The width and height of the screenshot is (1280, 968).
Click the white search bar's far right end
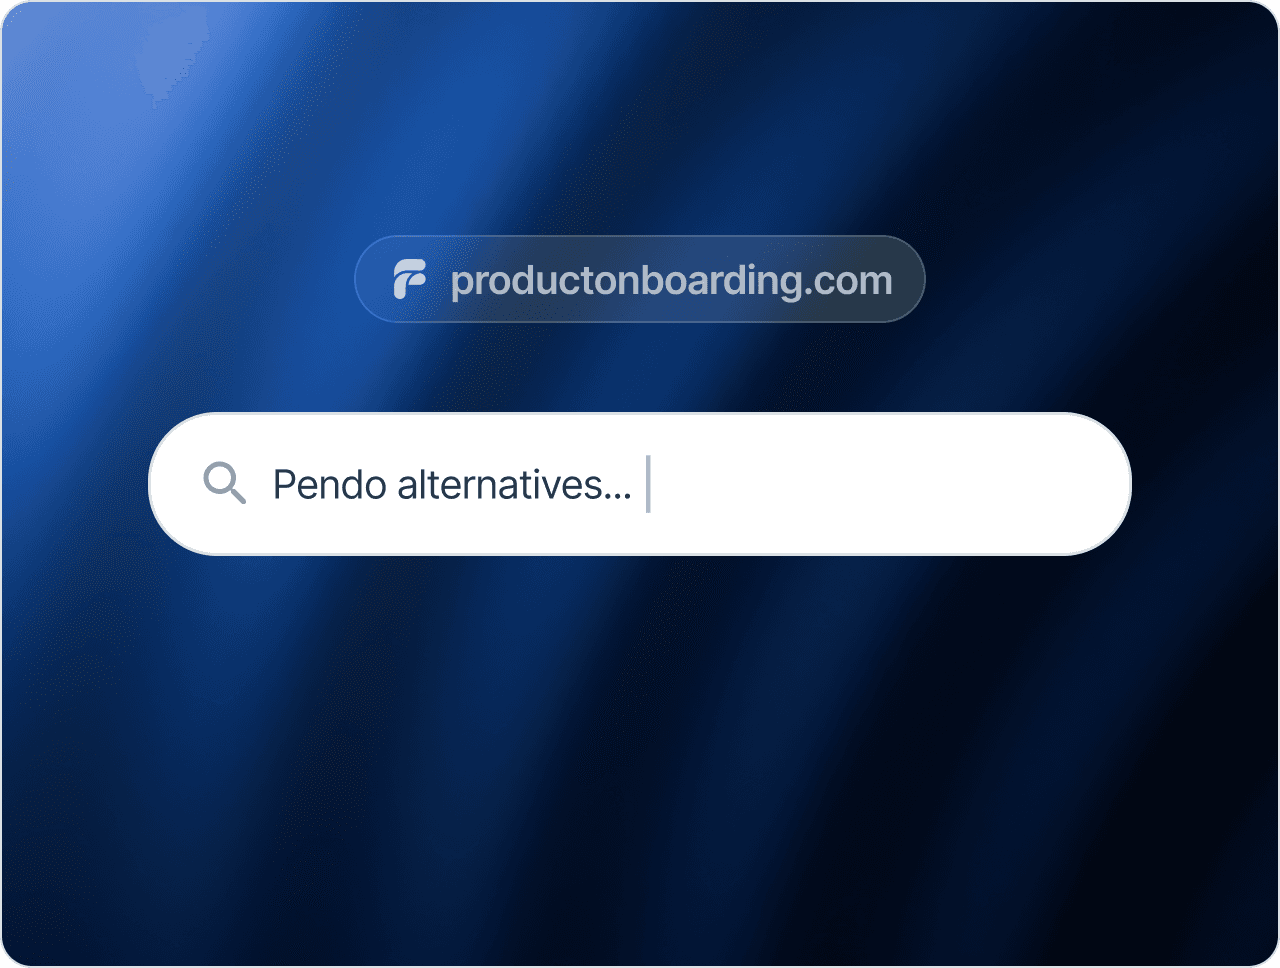click(1105, 484)
